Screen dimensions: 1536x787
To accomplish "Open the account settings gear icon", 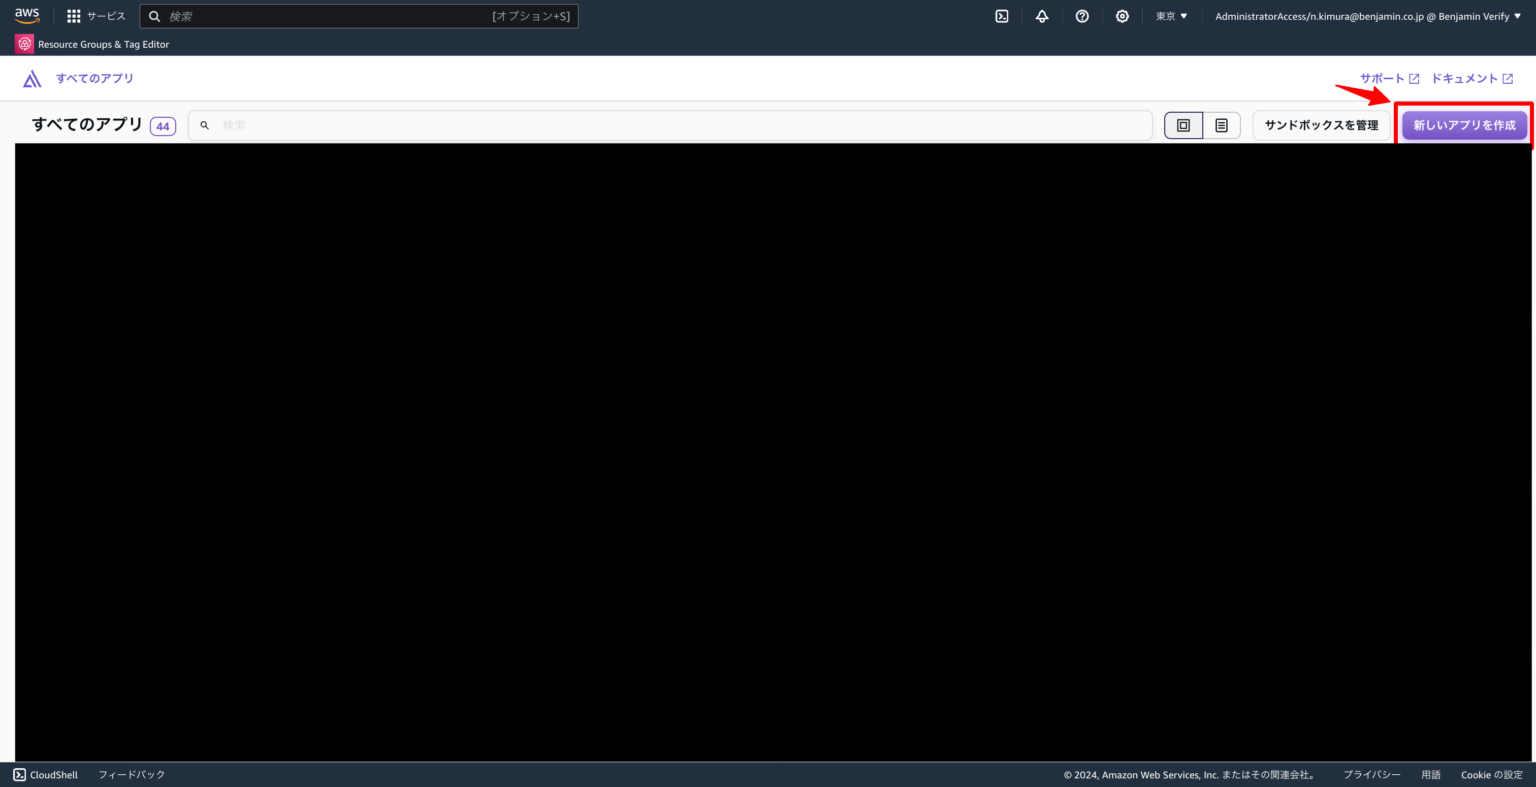I will coord(1121,15).
